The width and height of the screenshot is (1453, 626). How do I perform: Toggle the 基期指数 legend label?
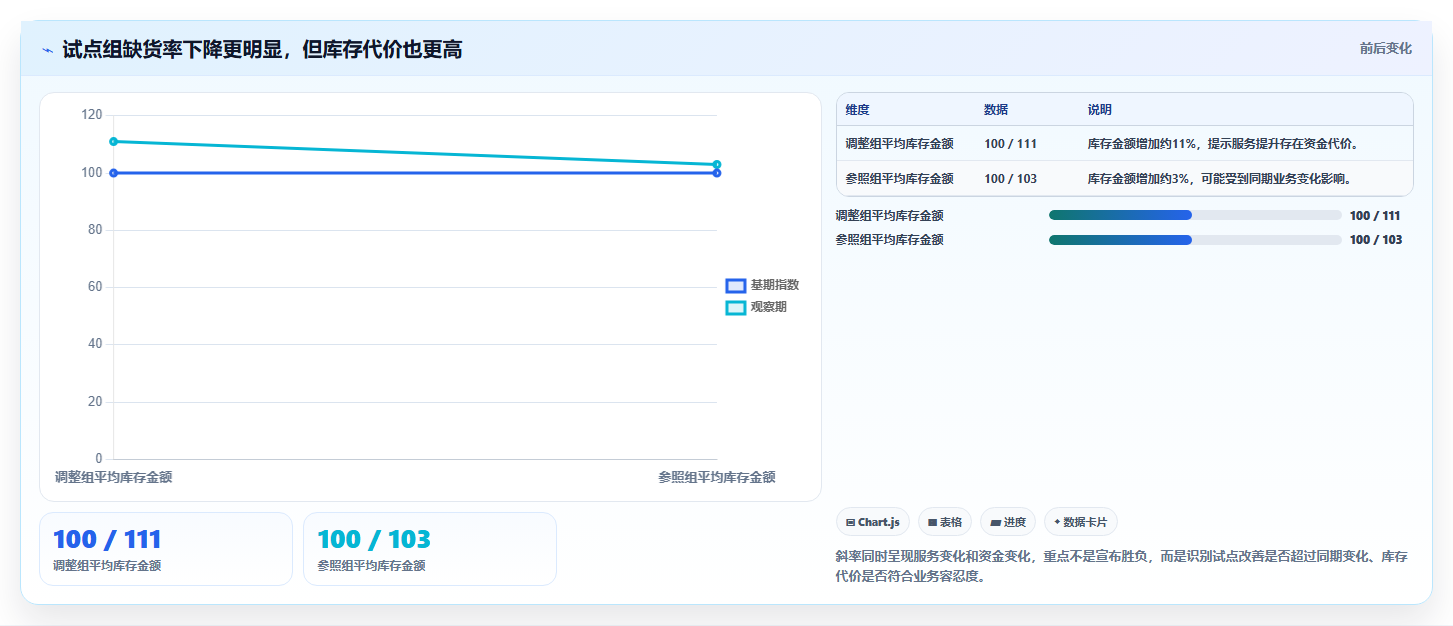click(775, 286)
